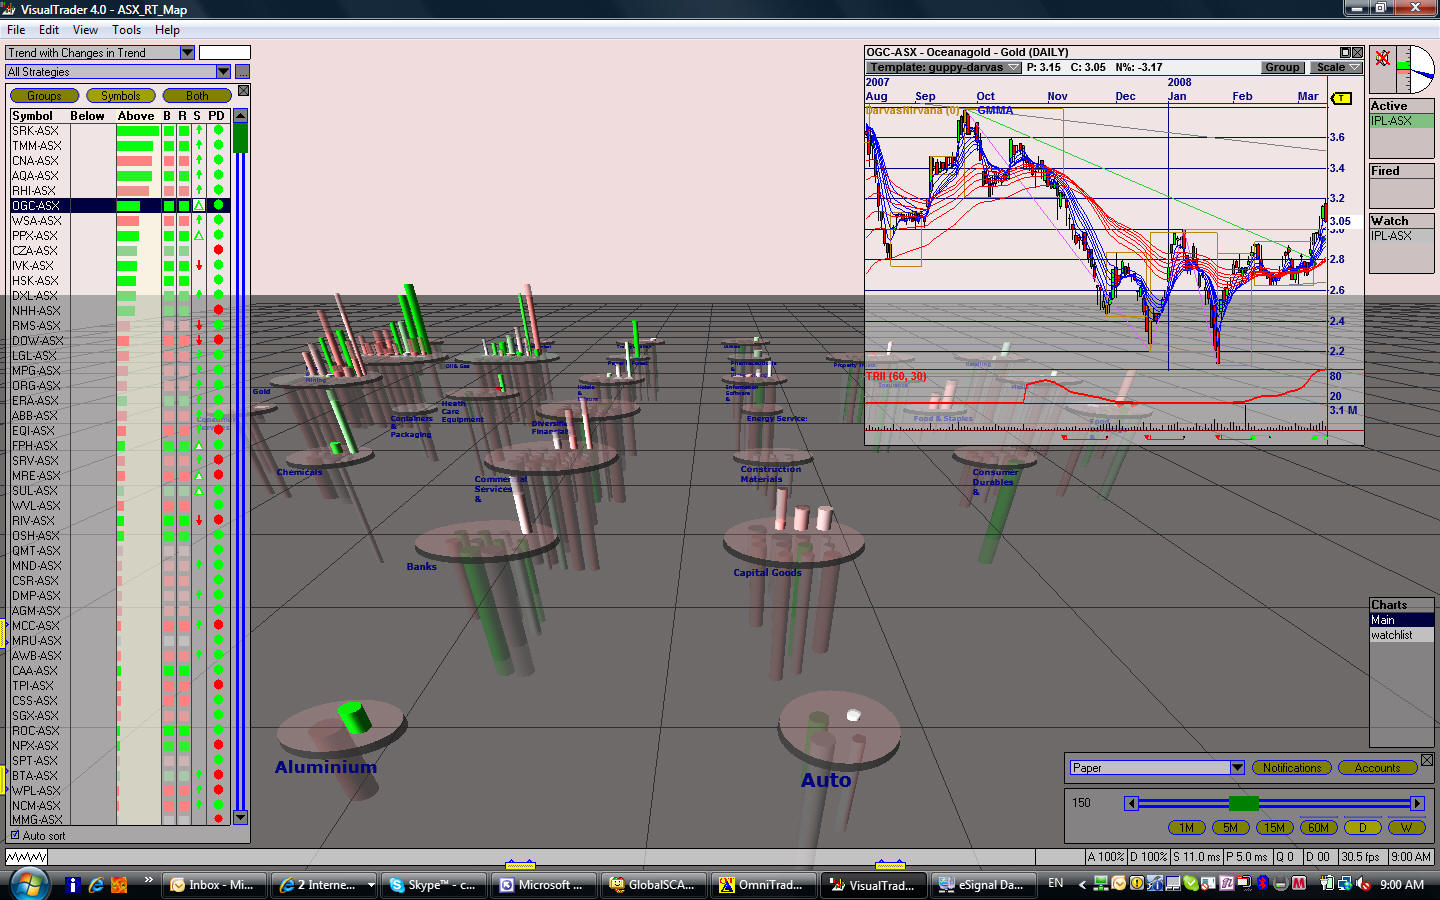The height and width of the screenshot is (900, 1440).
Task: Click the green symbol list scrollbar thumb
Action: [240, 138]
